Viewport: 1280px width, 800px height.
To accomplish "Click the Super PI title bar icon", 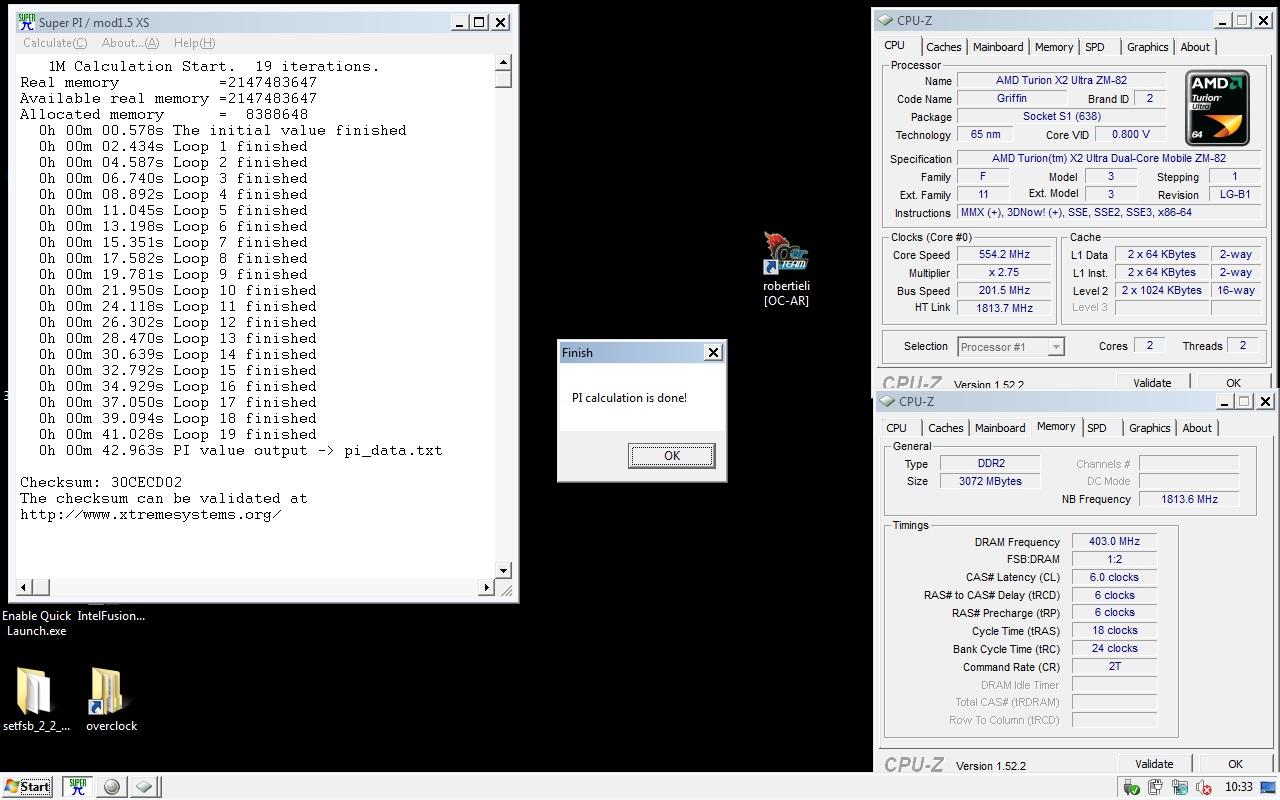I will tap(26, 22).
